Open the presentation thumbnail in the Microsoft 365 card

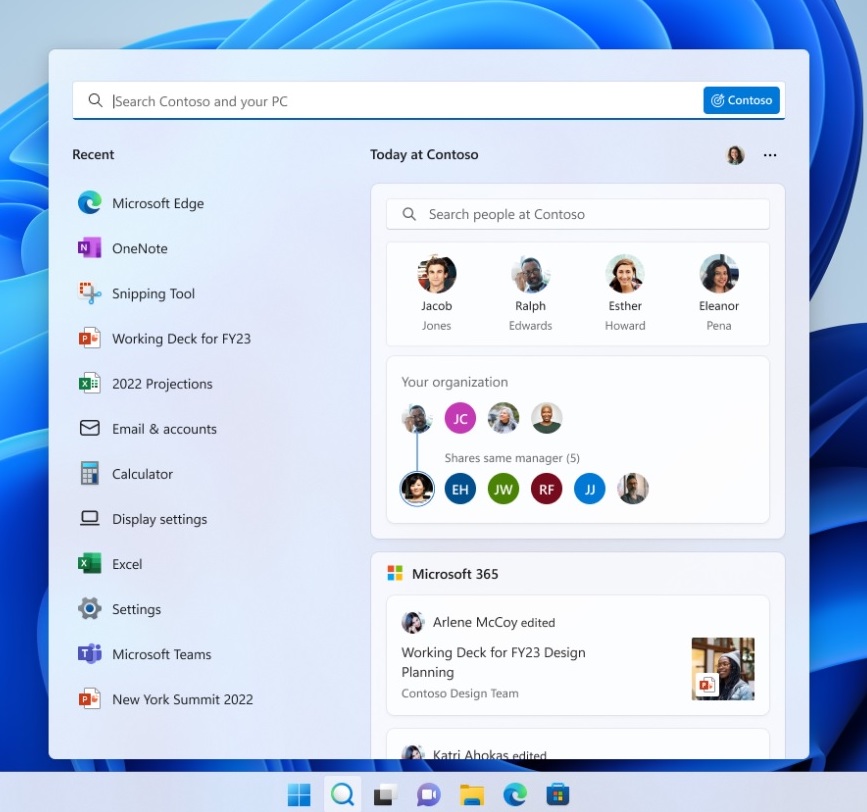pyautogui.click(x=722, y=669)
